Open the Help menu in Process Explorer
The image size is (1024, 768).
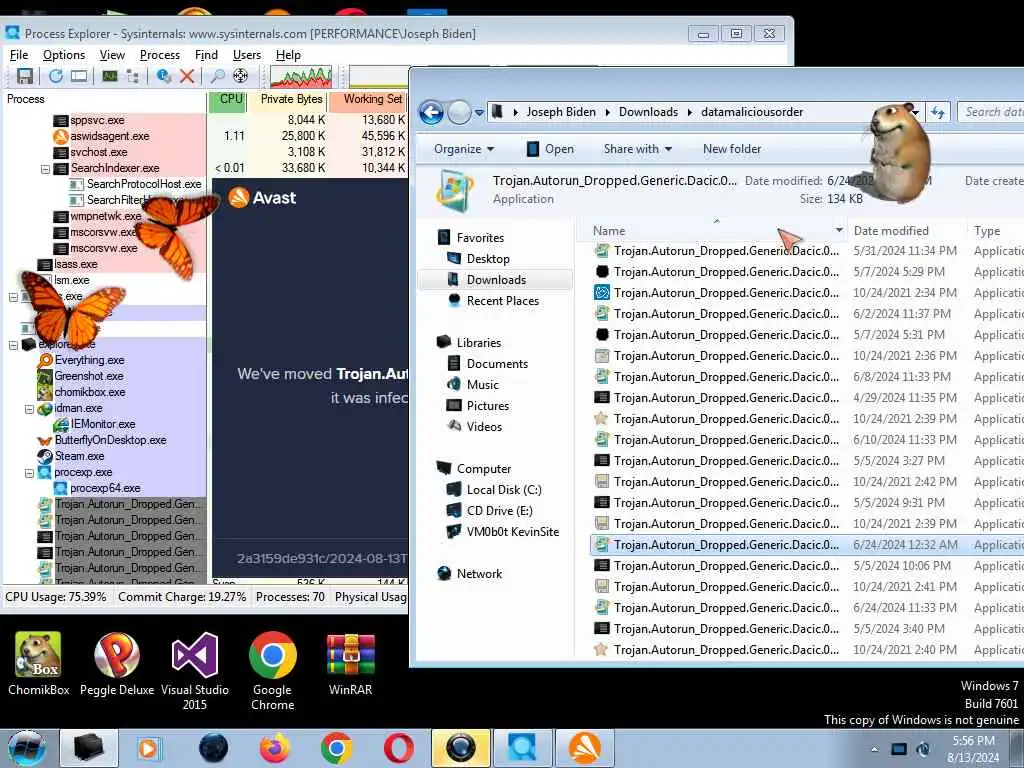288,55
